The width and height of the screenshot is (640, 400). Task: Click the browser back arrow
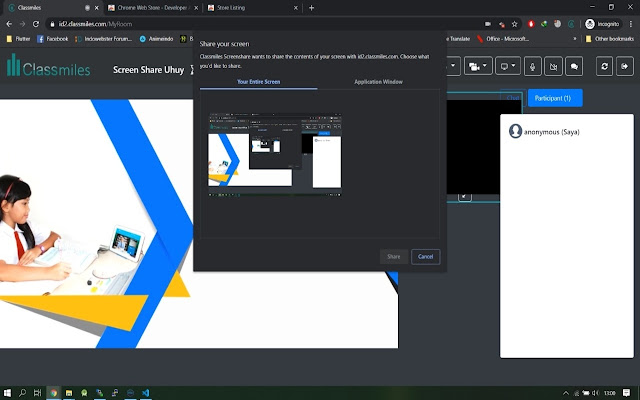pyautogui.click(x=9, y=24)
